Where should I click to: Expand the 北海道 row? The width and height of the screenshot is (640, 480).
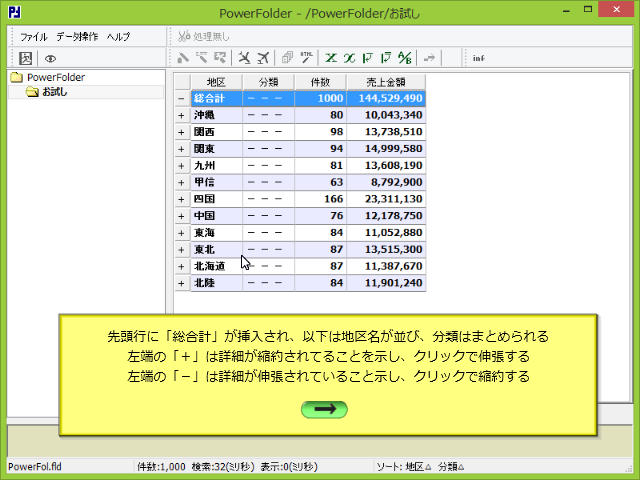pyautogui.click(x=182, y=266)
